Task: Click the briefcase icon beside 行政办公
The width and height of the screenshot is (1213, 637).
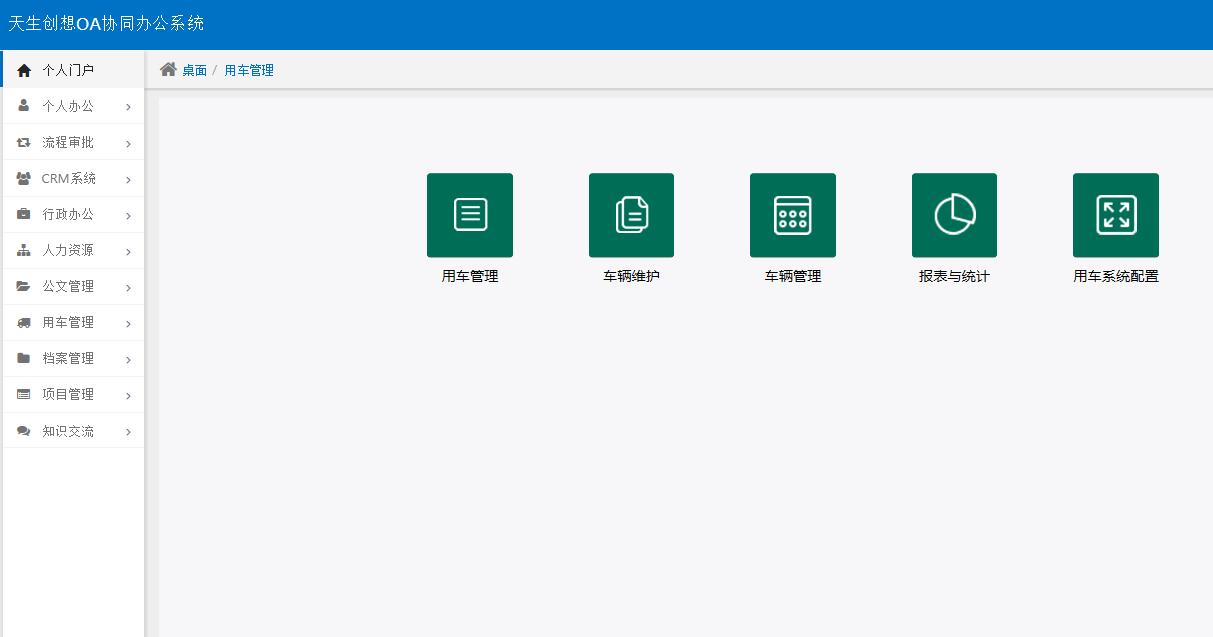Action: [22, 214]
